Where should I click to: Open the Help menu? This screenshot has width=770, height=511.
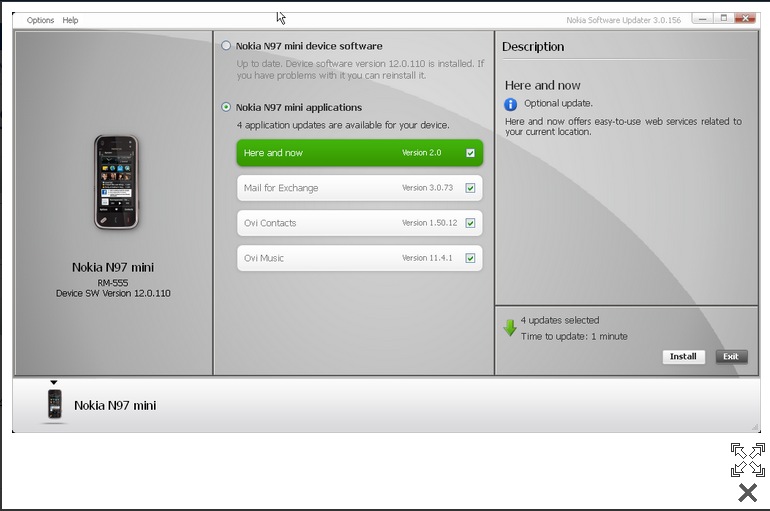point(70,20)
